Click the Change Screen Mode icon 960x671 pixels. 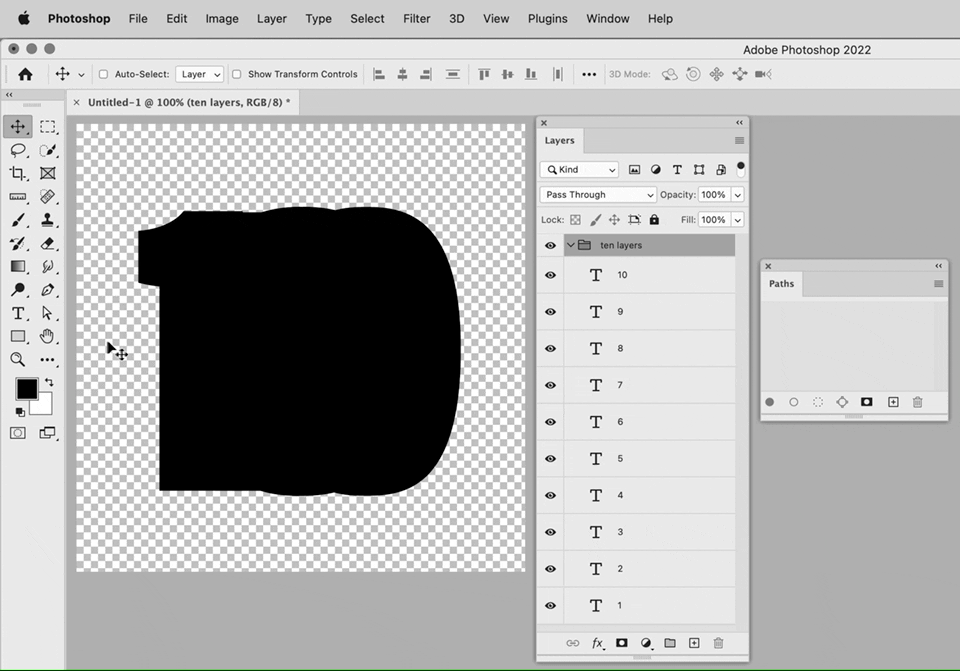[47, 433]
